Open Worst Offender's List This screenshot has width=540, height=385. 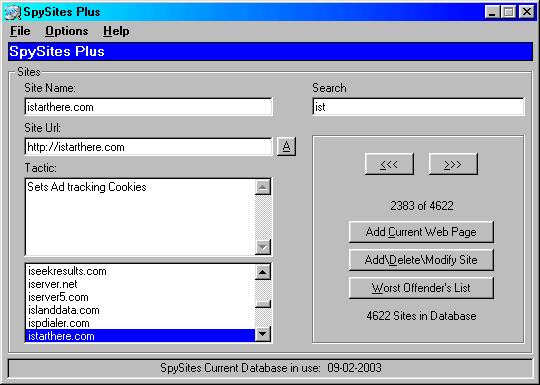pos(421,288)
